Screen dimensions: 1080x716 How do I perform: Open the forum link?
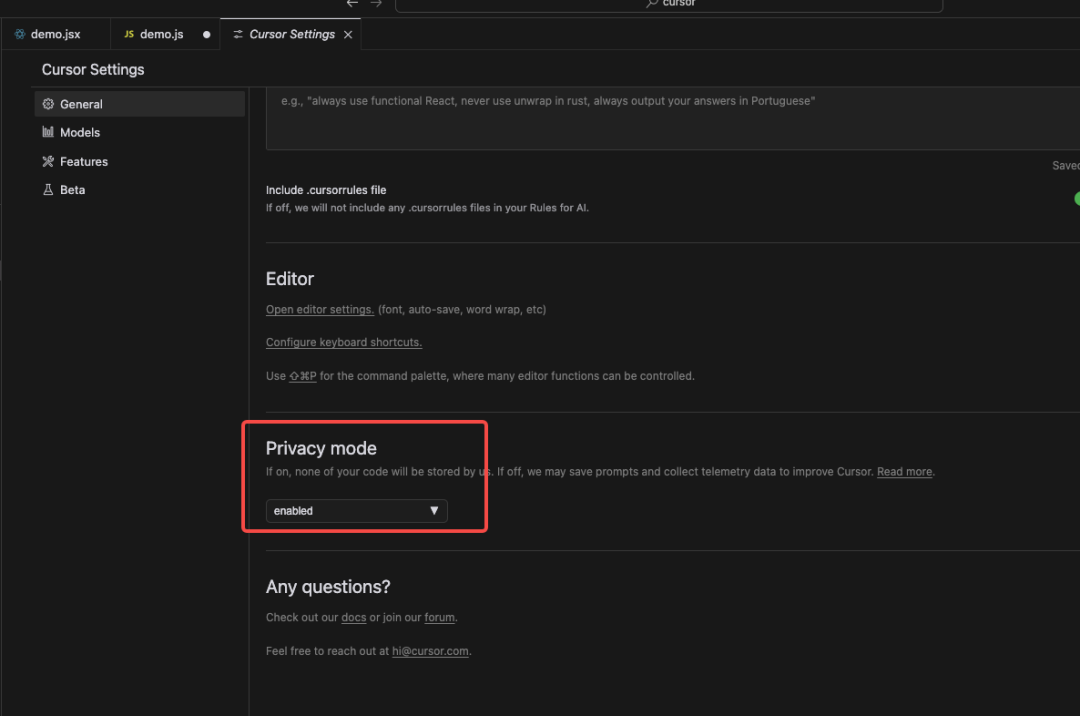(439, 618)
